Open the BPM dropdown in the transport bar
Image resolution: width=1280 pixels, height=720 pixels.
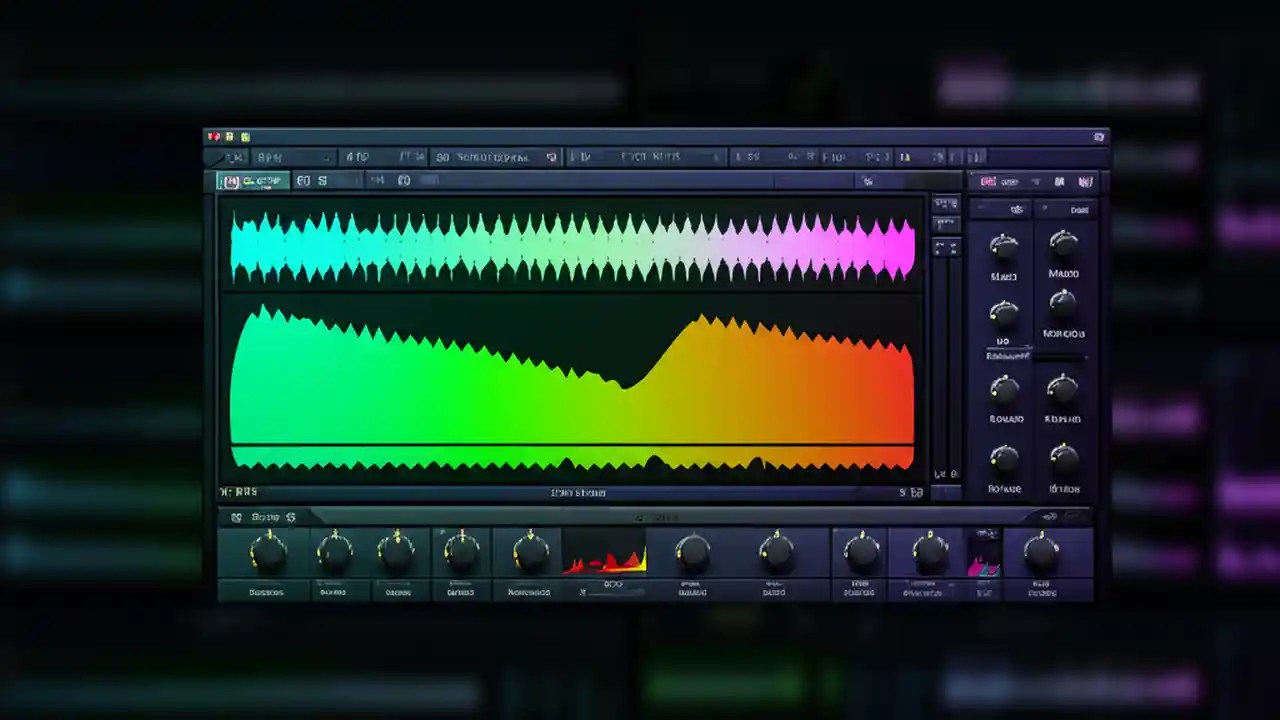pyautogui.click(x=326, y=157)
